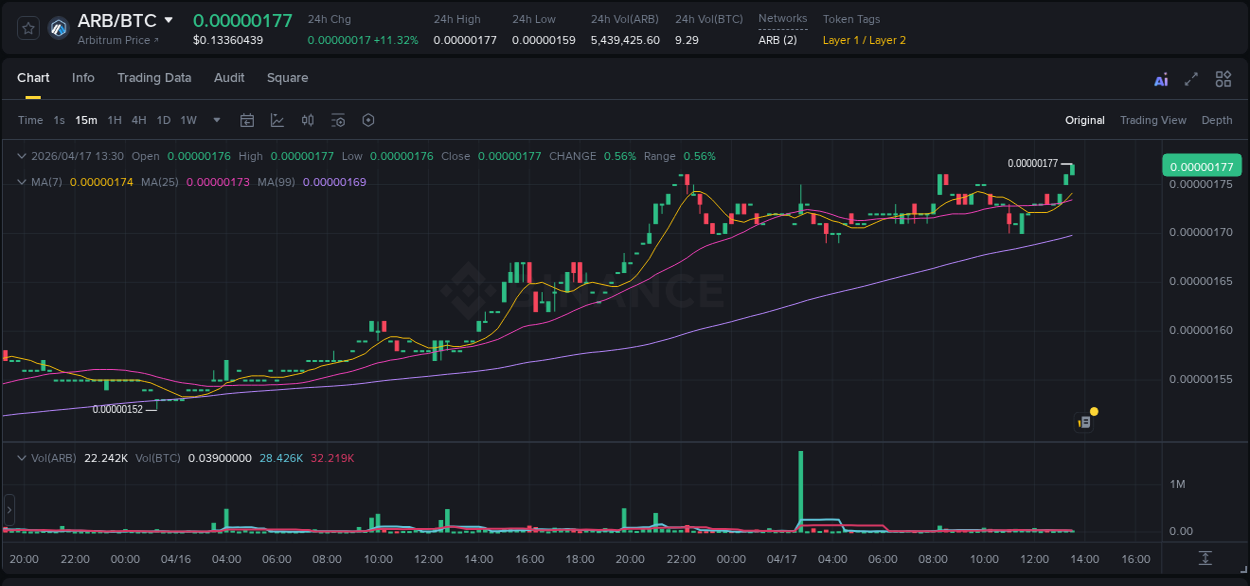The image size is (1250, 586).
Task: Click the MA(7) indicator label
Action: [x=47, y=182]
